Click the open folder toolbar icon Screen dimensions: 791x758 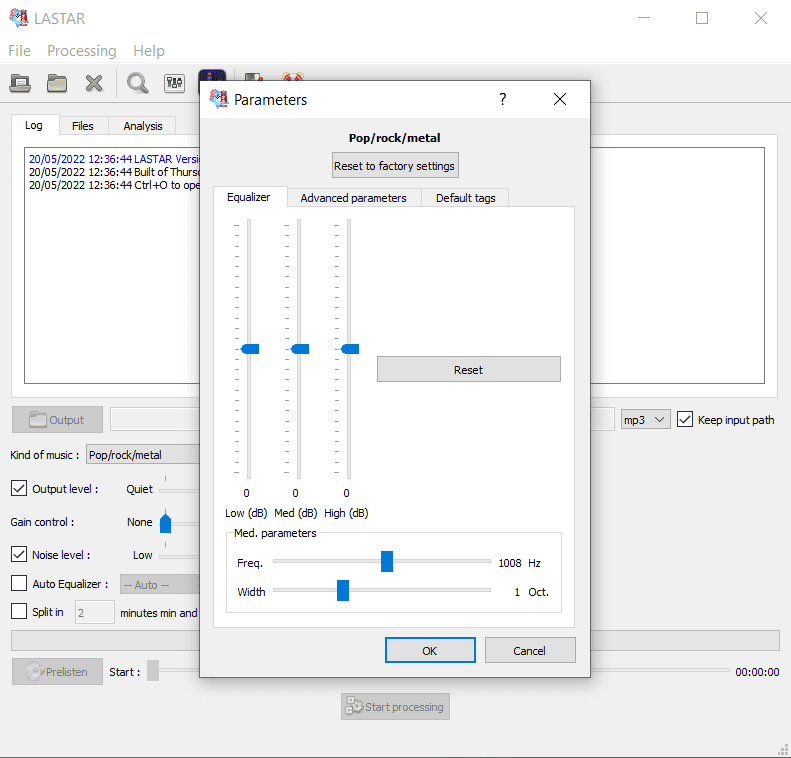click(x=57, y=83)
